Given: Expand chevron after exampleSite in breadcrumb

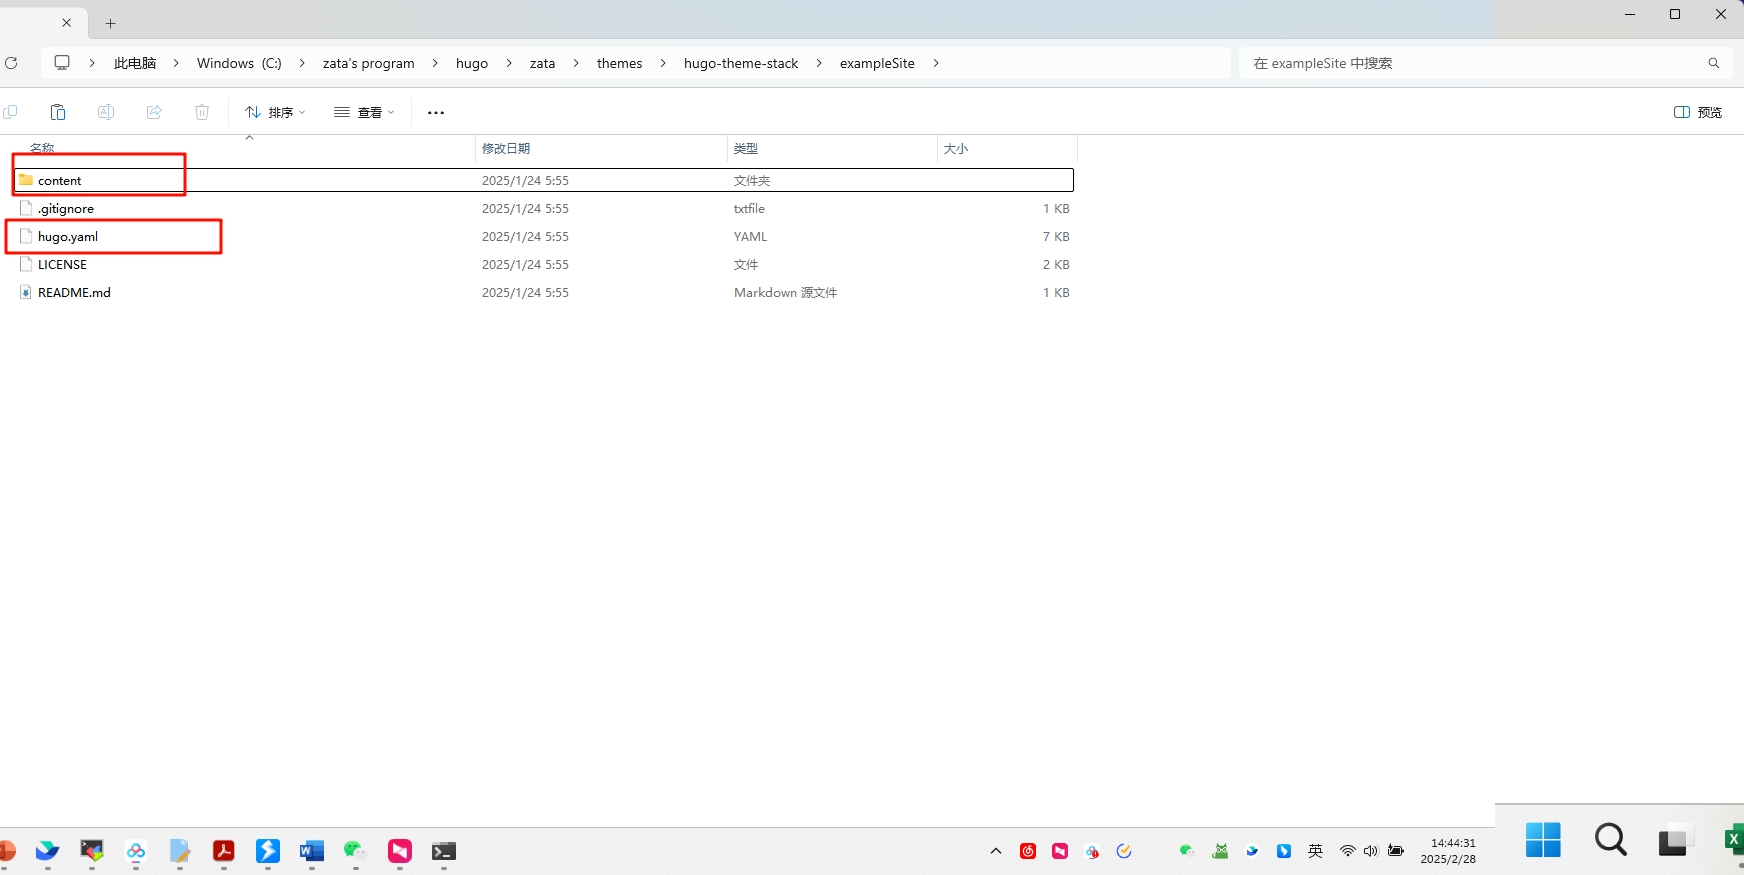Looking at the screenshot, I should (x=936, y=63).
